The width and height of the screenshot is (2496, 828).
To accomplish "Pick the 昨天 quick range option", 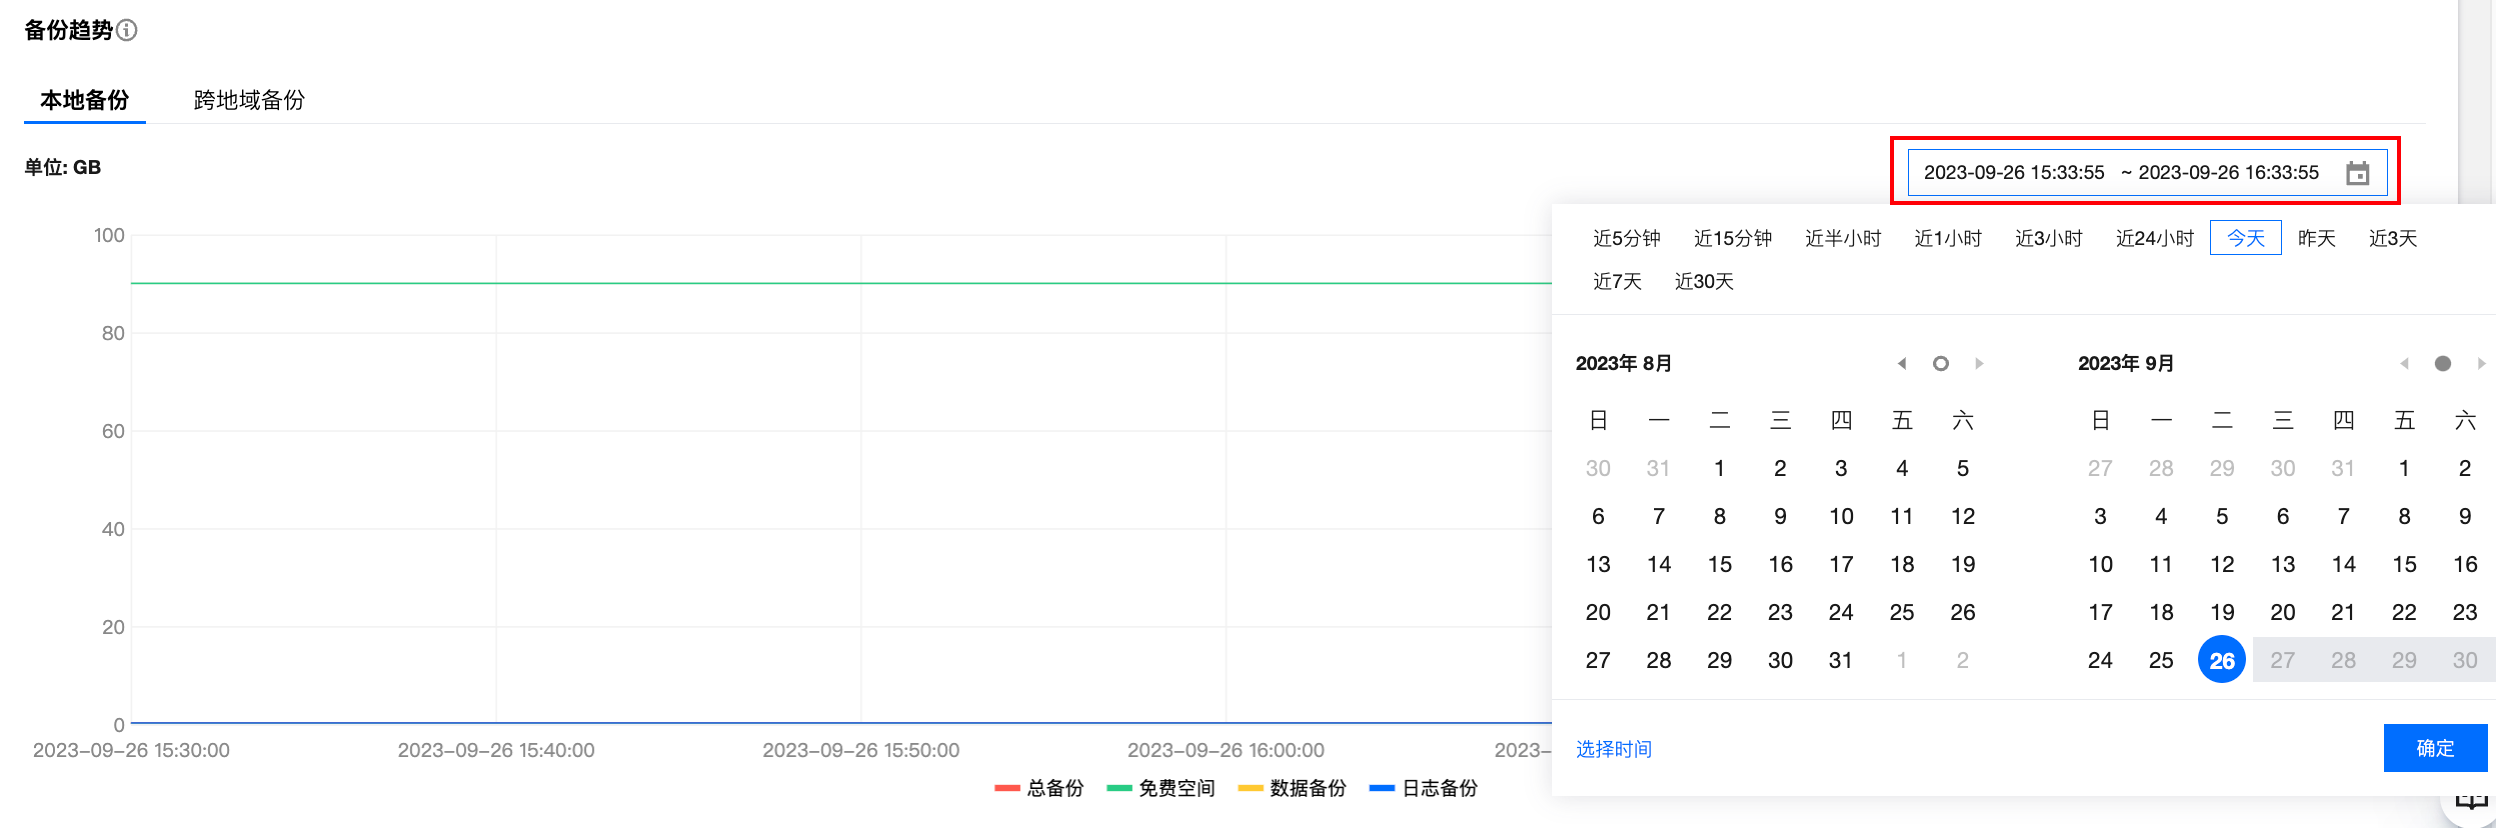I will click(x=2316, y=238).
